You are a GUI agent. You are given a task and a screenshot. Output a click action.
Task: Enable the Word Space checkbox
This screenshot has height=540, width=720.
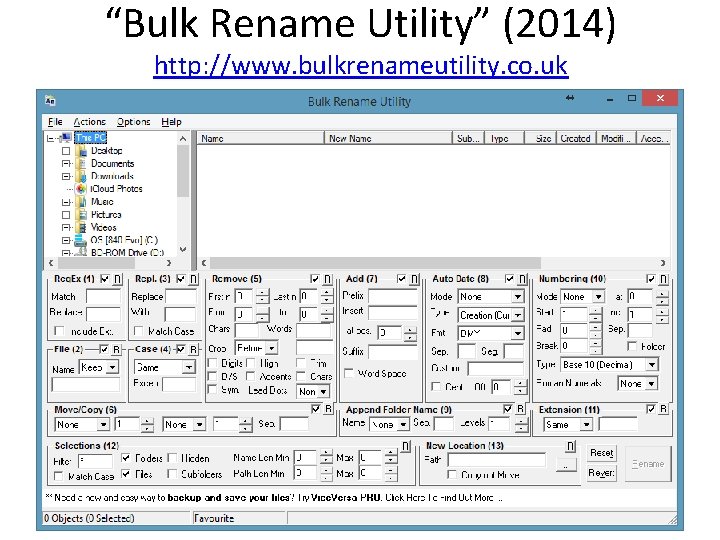click(x=349, y=373)
